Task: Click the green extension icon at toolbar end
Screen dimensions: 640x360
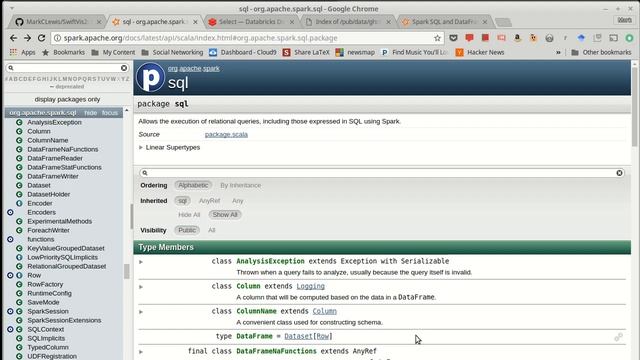Action: [x=629, y=38]
